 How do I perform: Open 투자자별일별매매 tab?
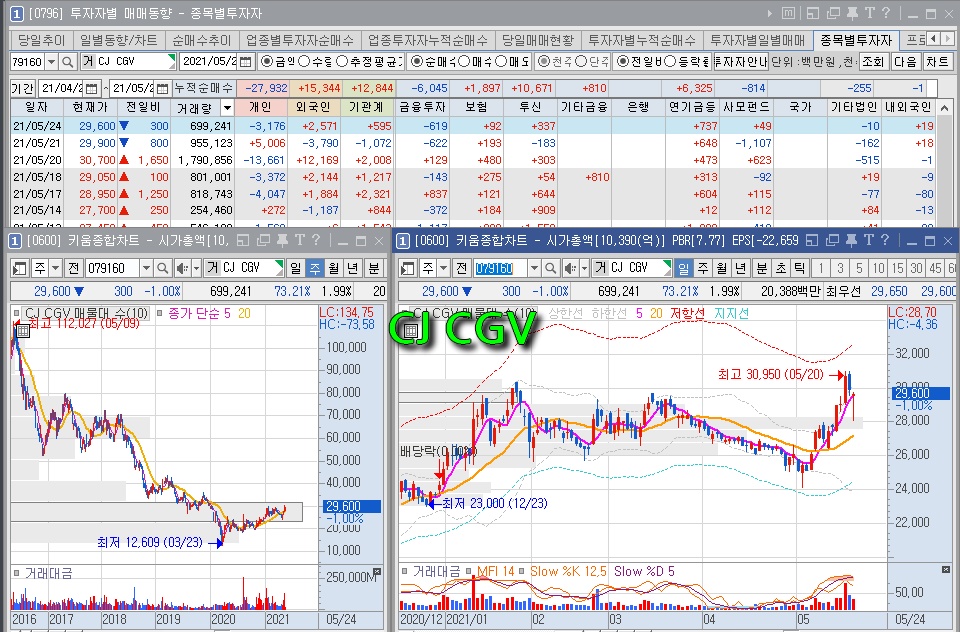pyautogui.click(x=757, y=40)
